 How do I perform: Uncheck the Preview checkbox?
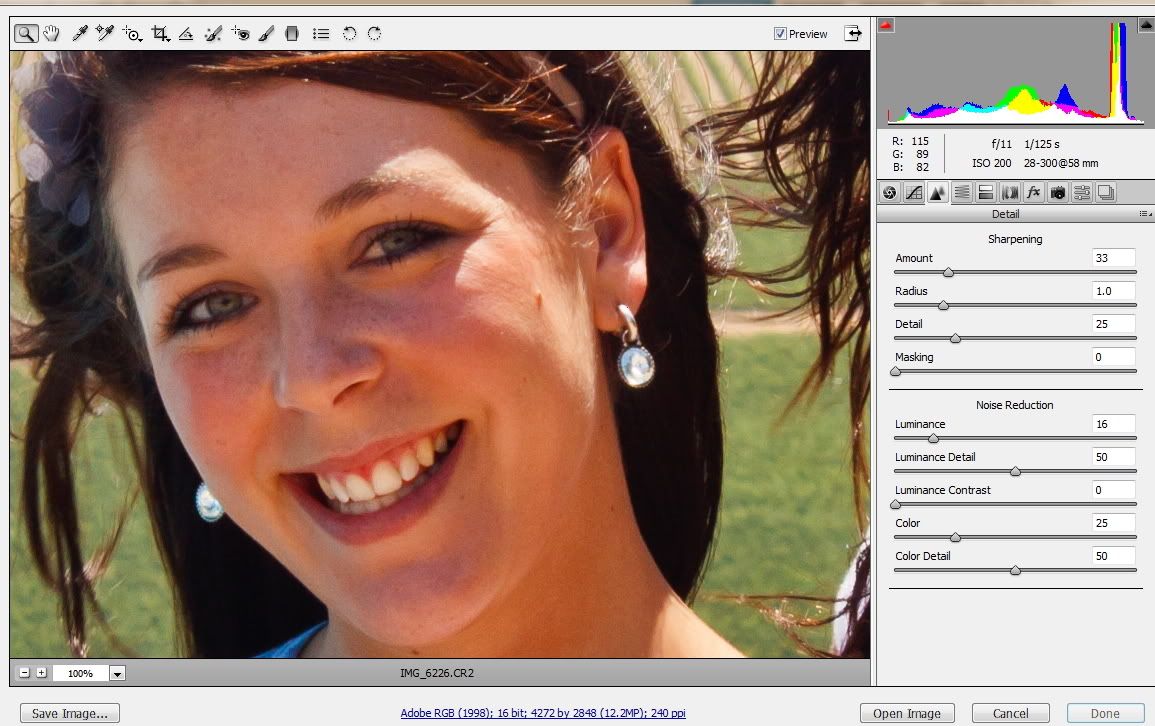pos(780,34)
